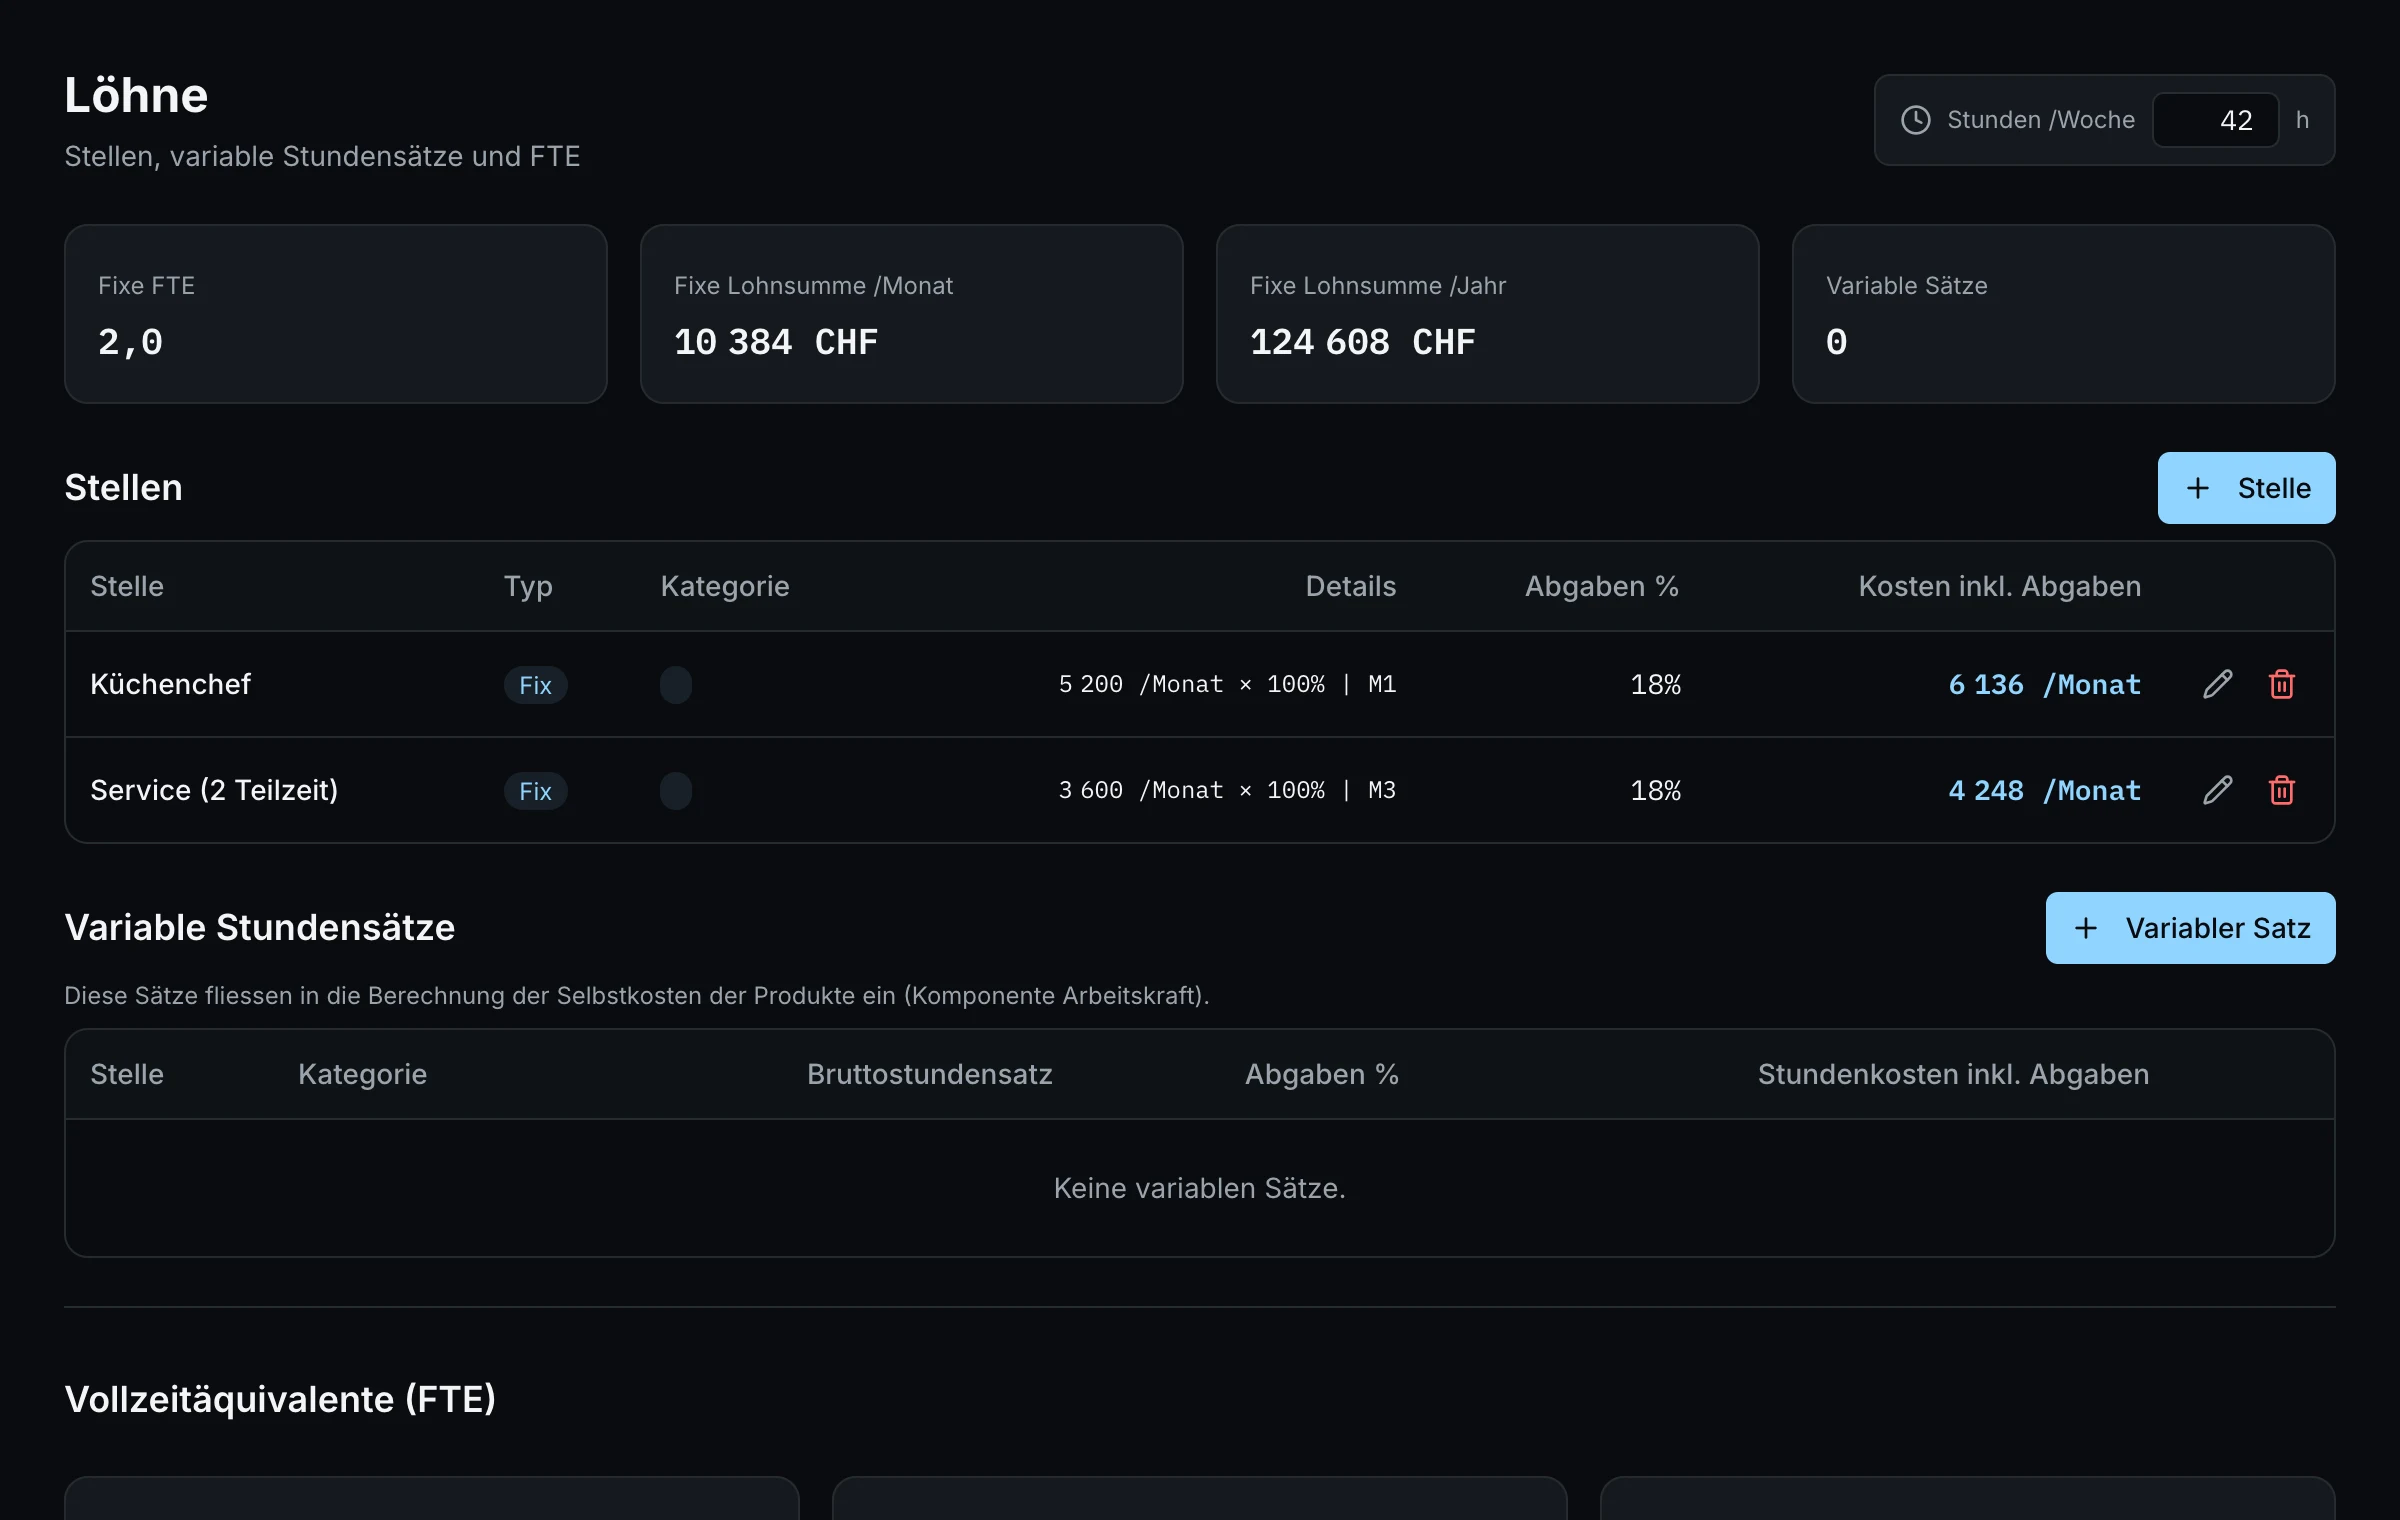Delete the Service (2 Teilzeit) row
Viewport: 2400px width, 1520px height.
[x=2281, y=790]
